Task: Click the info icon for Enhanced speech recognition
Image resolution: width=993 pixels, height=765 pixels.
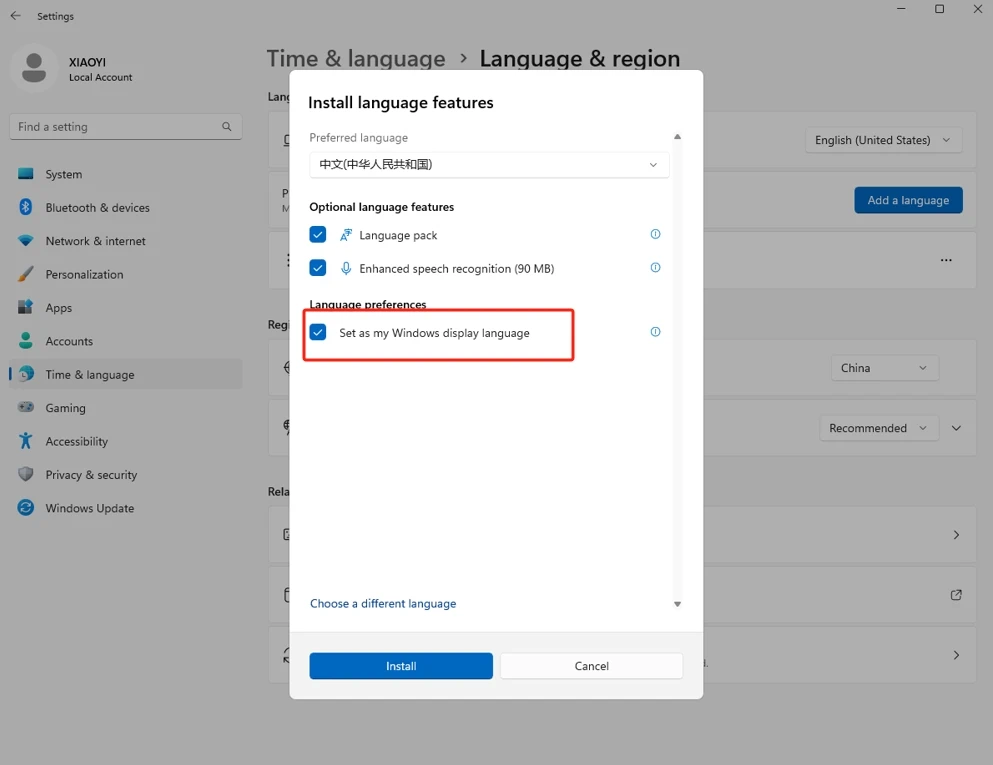Action: point(655,267)
